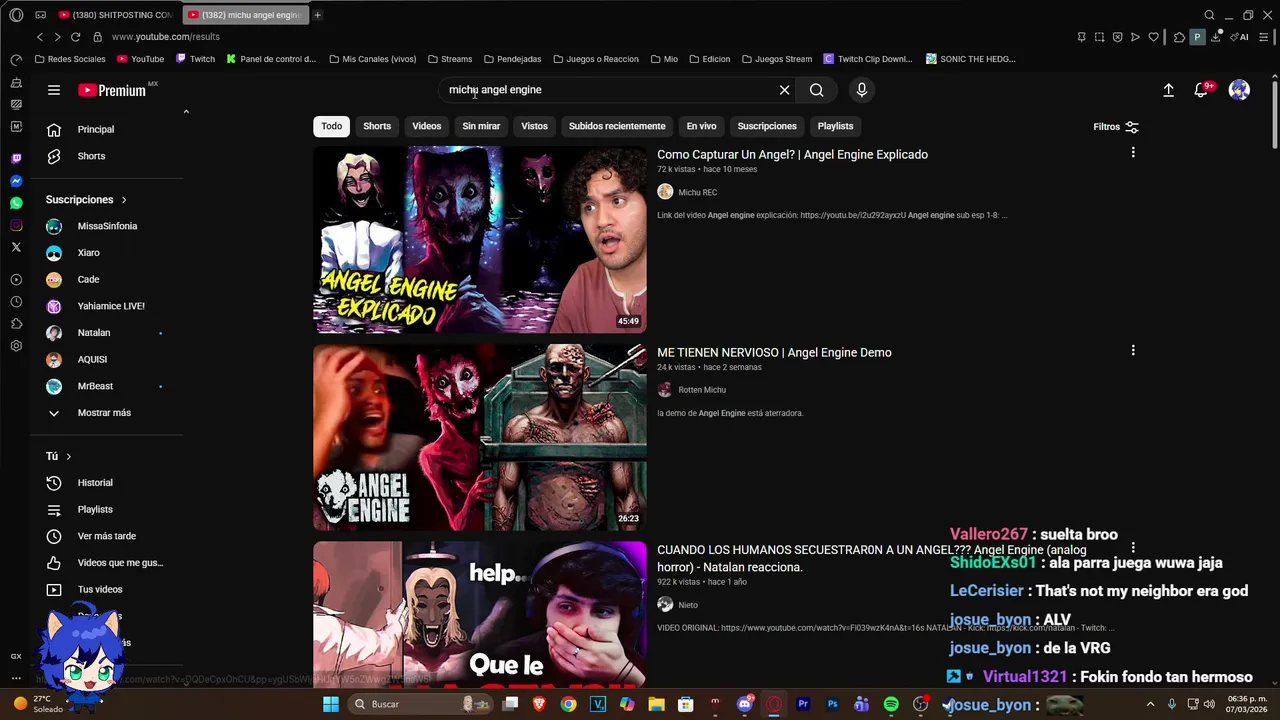Select the Videos filter chip

(x=427, y=126)
